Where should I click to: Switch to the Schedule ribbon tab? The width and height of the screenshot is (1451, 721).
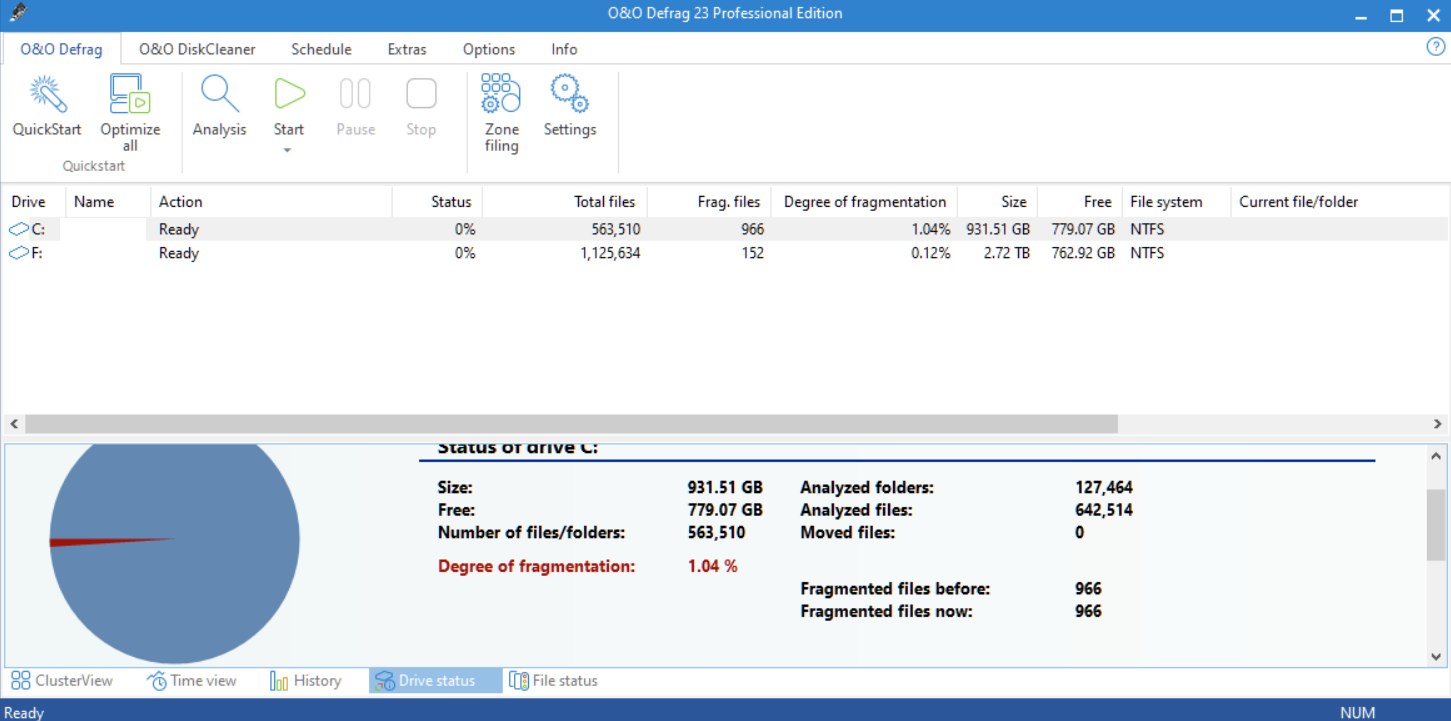coord(321,49)
